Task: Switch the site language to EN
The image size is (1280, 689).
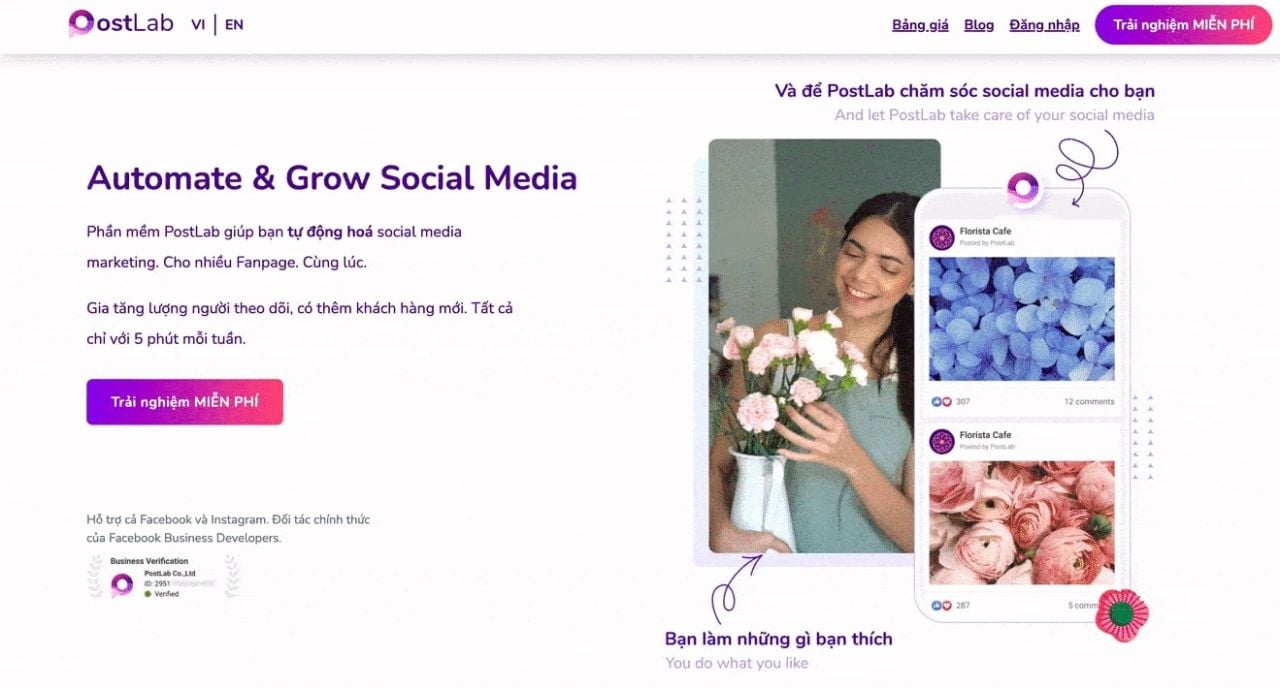Action: (x=234, y=25)
